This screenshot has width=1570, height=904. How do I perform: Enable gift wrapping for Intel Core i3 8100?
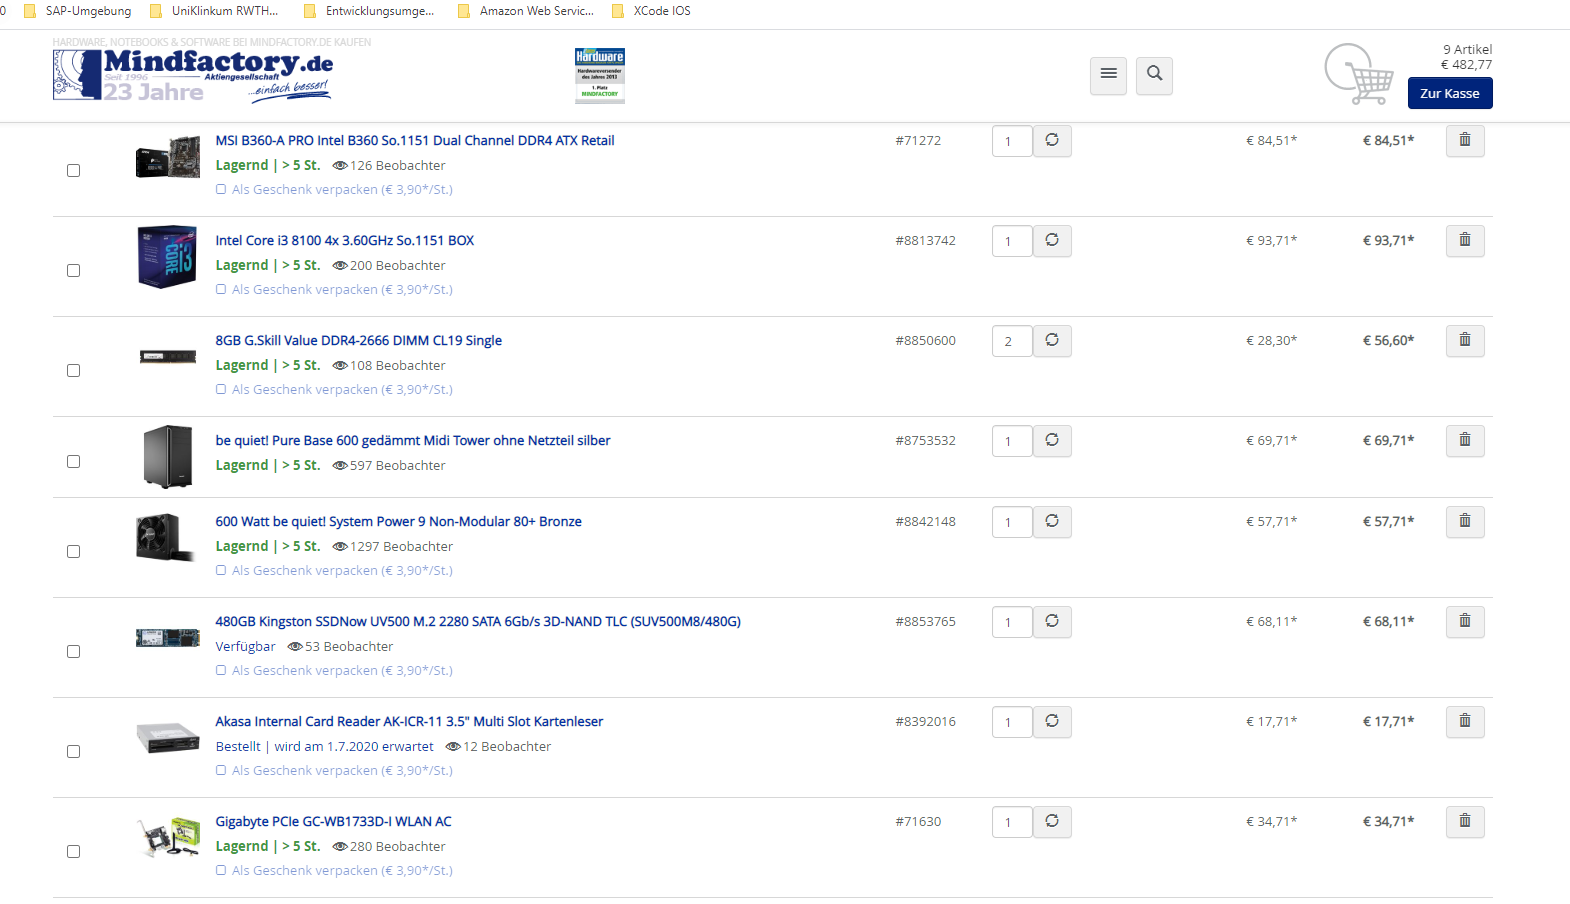pos(221,289)
